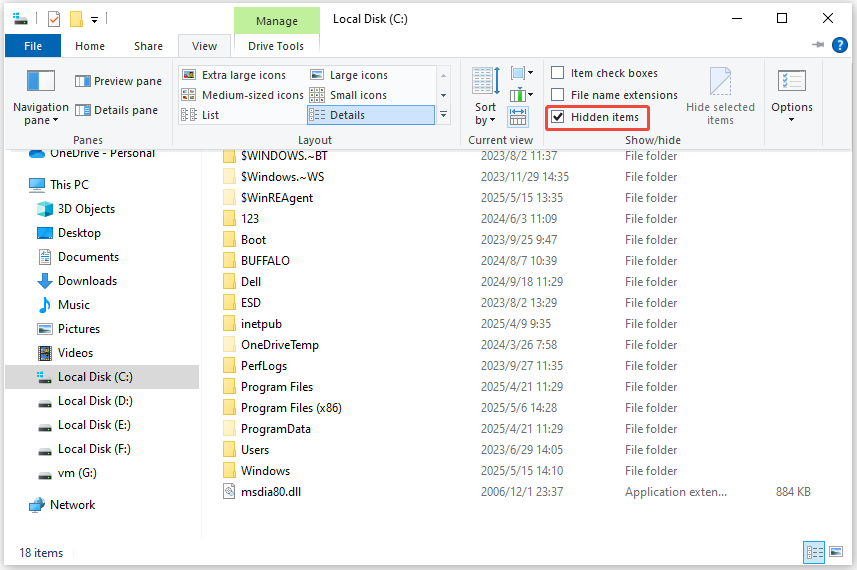Viewport: 857px width, 570px height.
Task: Open Customize Quick Access Toolbar dropdown
Action: [94, 20]
